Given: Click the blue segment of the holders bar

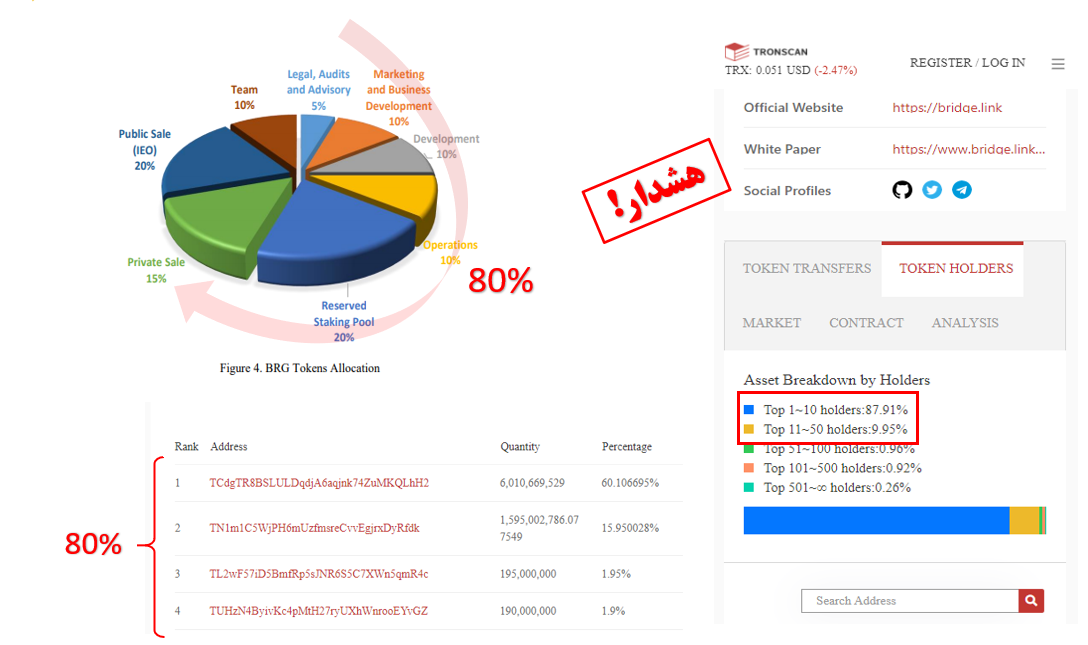Looking at the screenshot, I should tap(876, 520).
